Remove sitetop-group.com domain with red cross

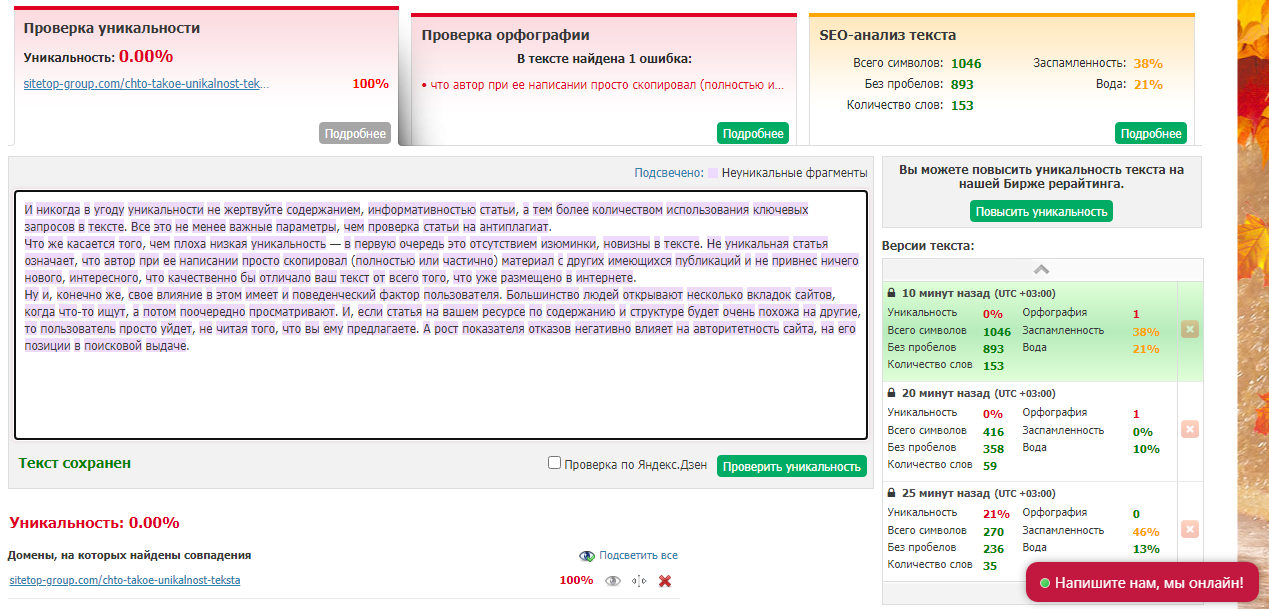pos(665,581)
